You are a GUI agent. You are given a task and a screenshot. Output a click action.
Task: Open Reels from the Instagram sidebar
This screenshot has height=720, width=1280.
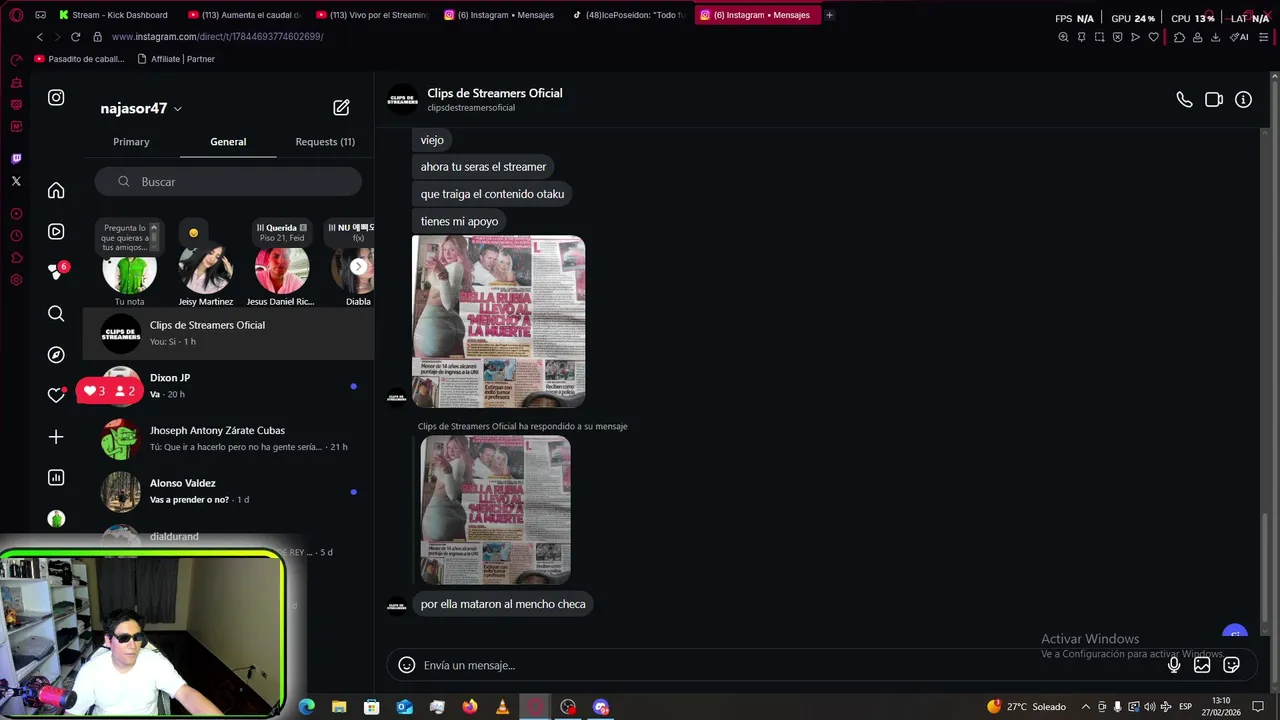pos(56,231)
